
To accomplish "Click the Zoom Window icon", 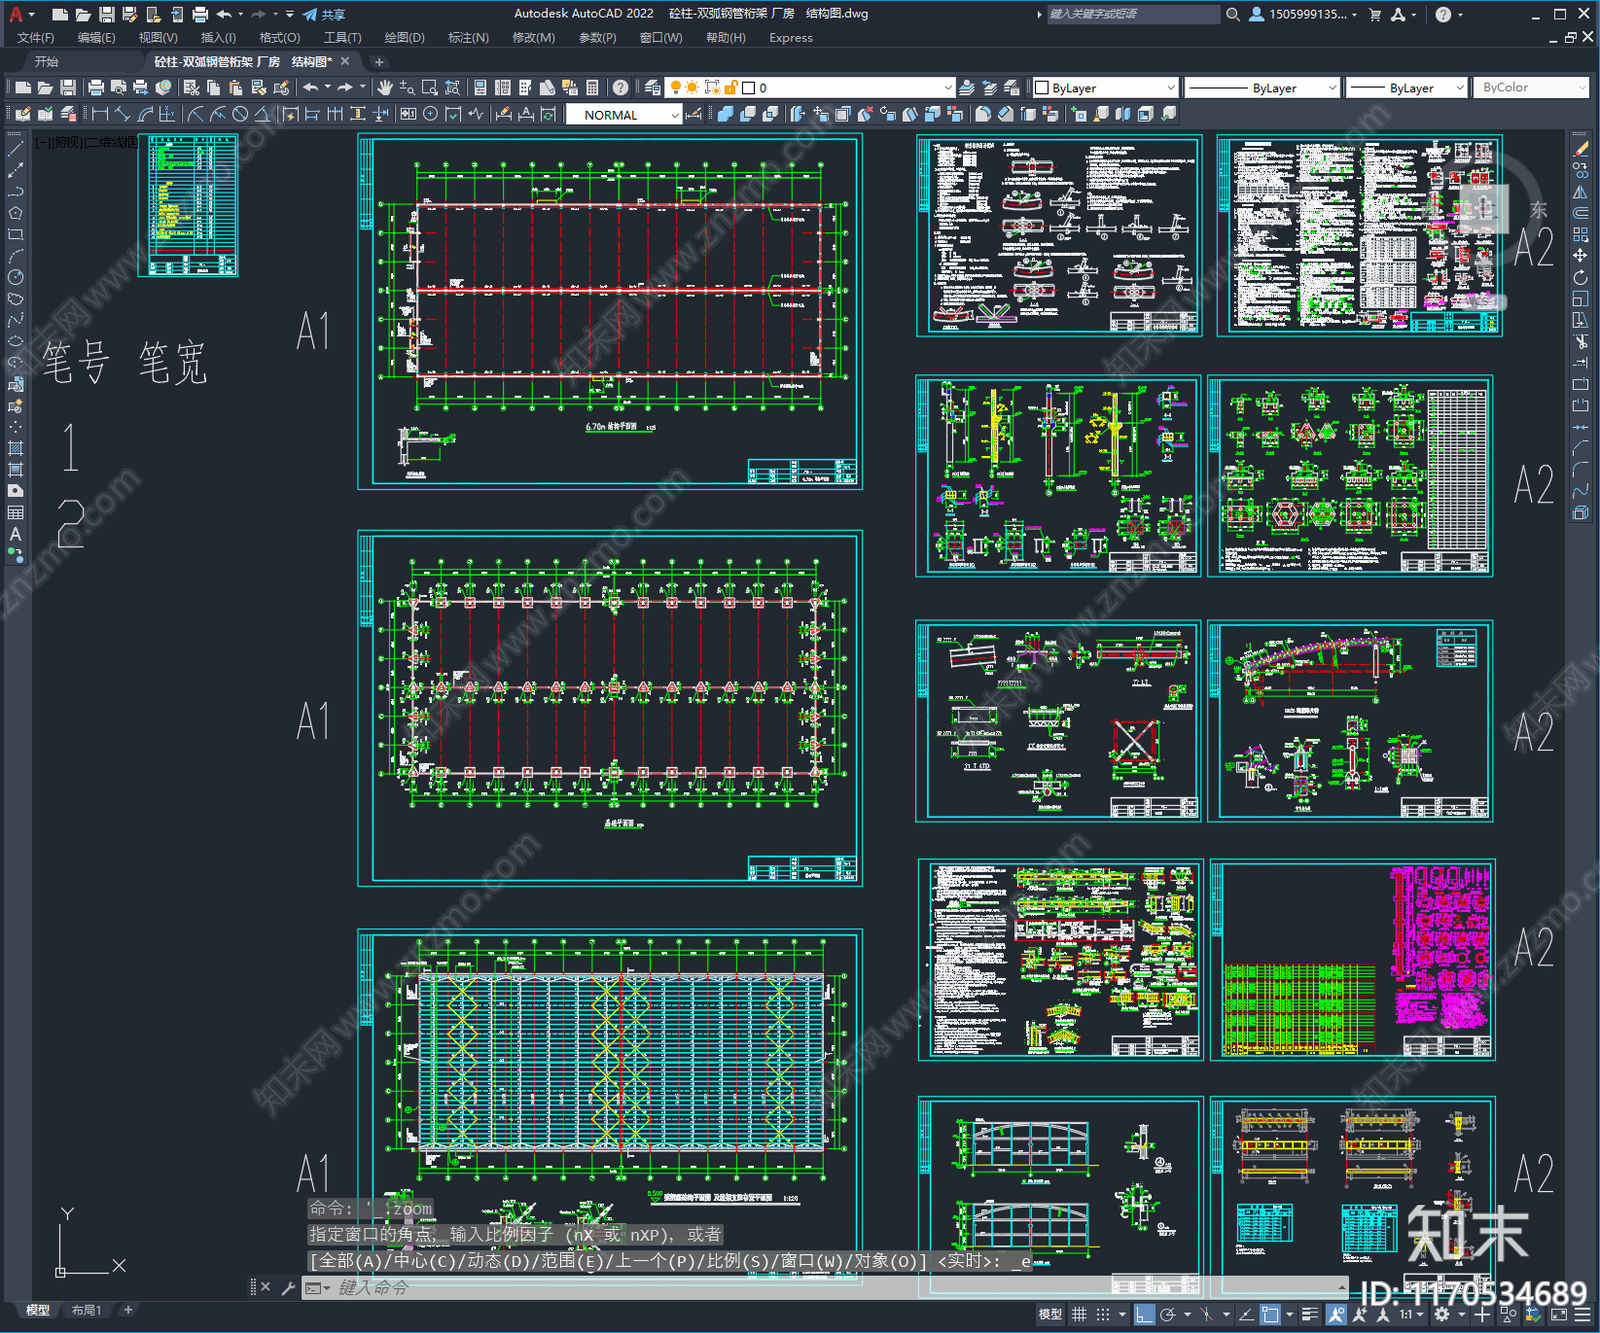I will [x=430, y=88].
